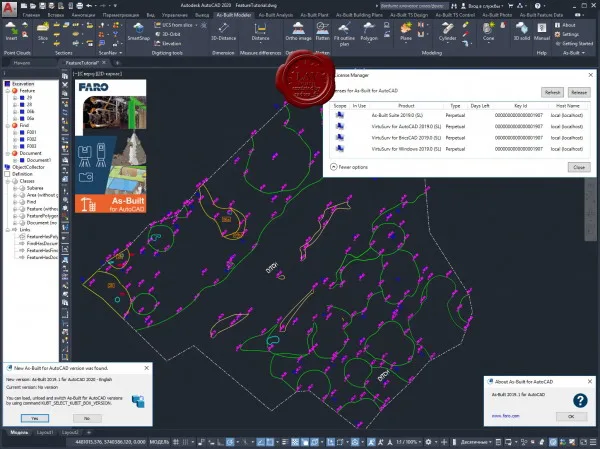This screenshot has width=600, height=449.
Task: Click No in new version dialog
Action: pos(87,418)
